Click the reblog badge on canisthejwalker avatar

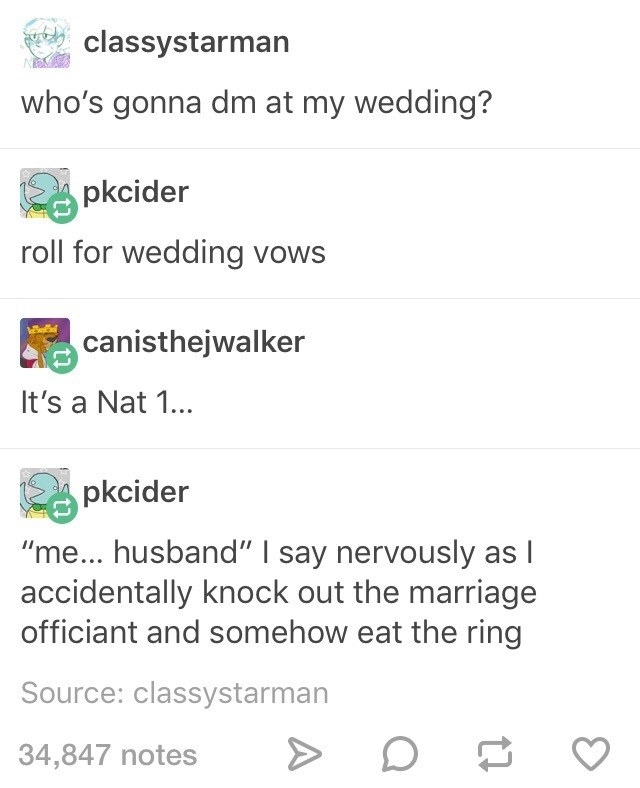(63, 358)
